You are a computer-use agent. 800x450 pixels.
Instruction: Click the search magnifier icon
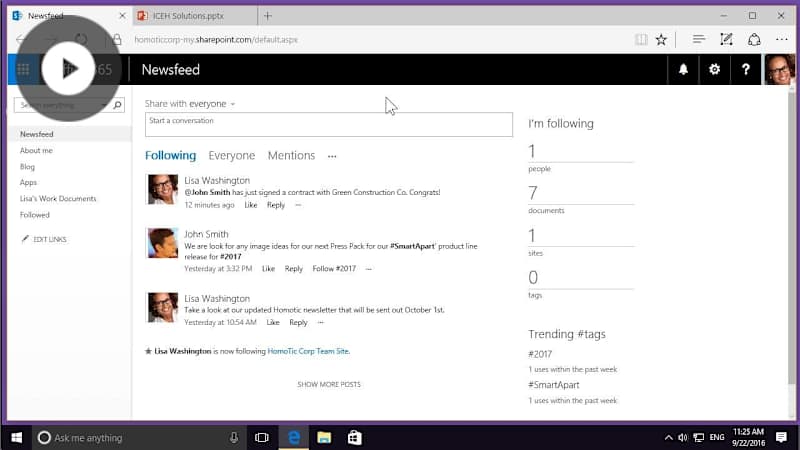click(117, 105)
